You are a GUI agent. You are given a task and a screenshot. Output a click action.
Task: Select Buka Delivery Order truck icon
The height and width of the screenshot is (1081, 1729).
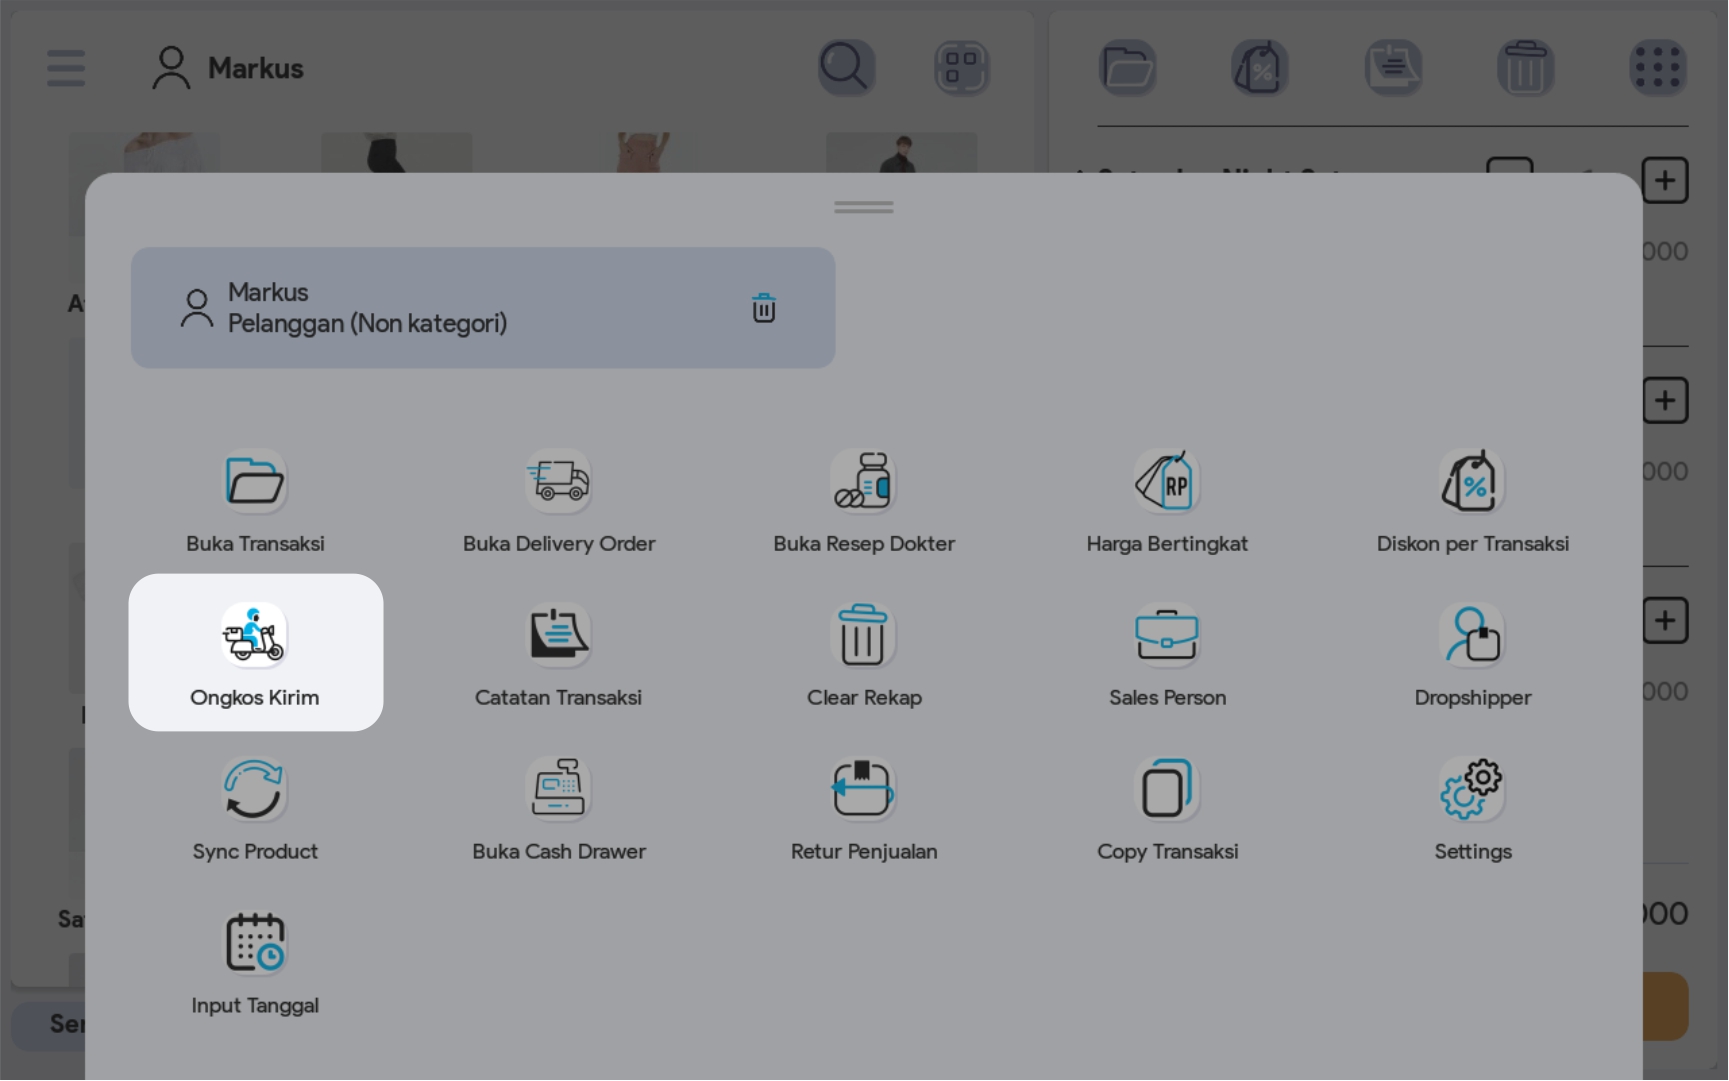(x=558, y=482)
